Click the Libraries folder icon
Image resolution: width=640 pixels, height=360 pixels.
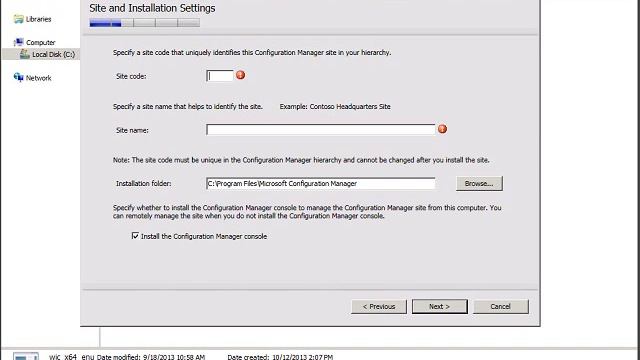[x=18, y=19]
